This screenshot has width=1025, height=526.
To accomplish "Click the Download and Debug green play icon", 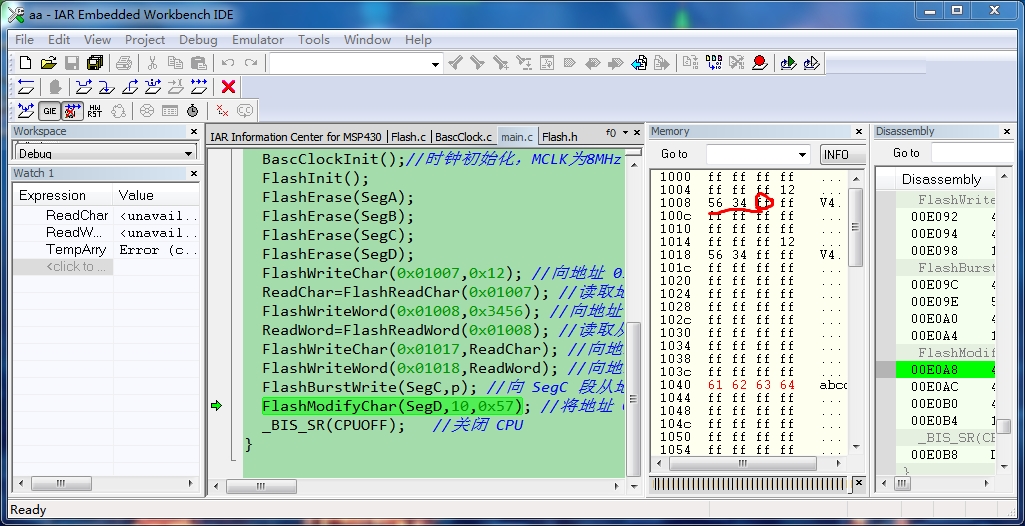I will click(x=788, y=63).
